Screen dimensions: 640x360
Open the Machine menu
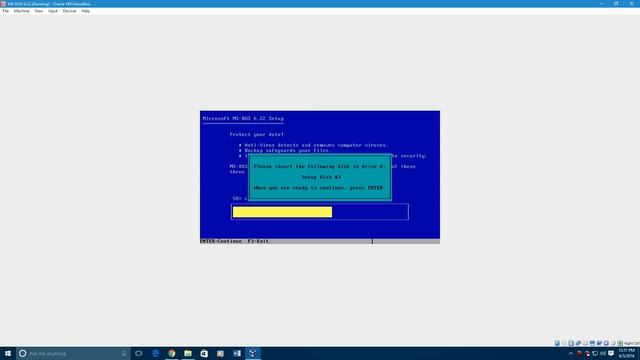pyautogui.click(x=21, y=11)
